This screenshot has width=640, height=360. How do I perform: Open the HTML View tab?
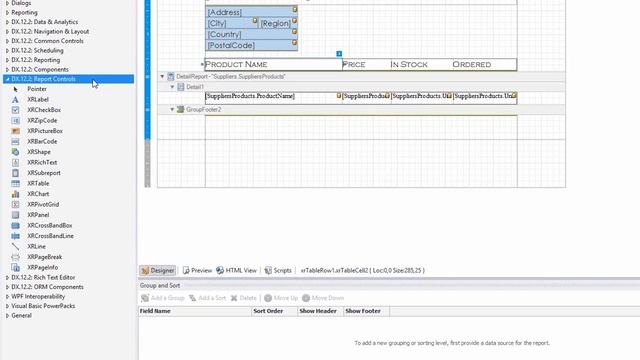[x=236, y=270]
